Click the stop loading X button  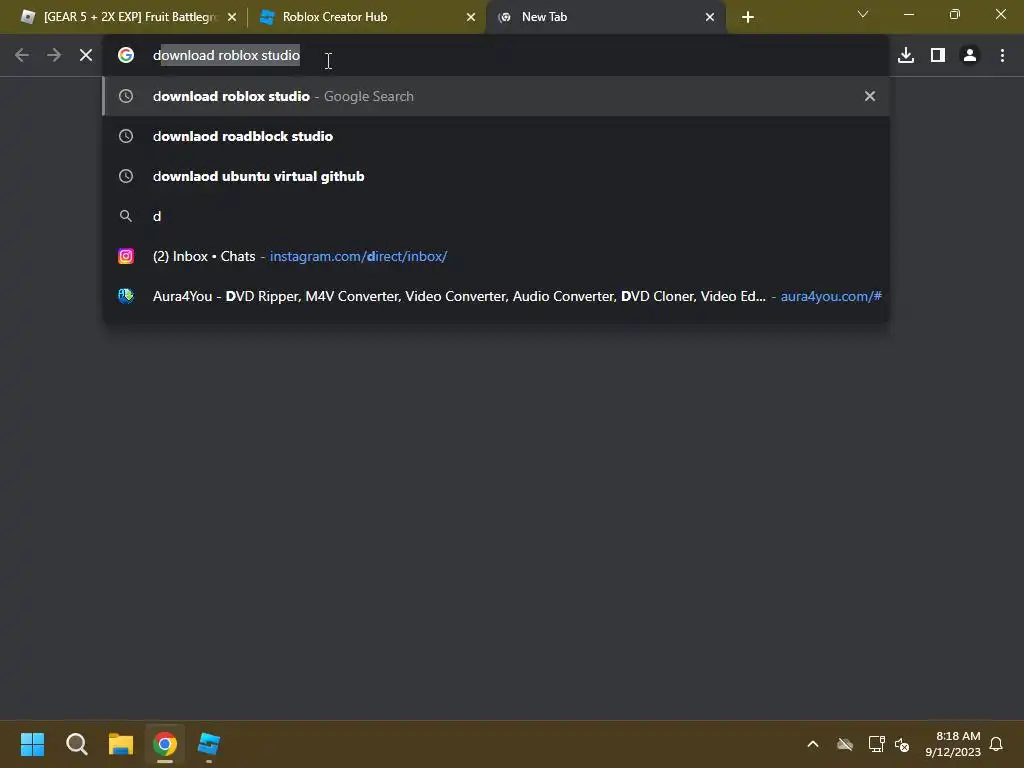pyautogui.click(x=86, y=56)
